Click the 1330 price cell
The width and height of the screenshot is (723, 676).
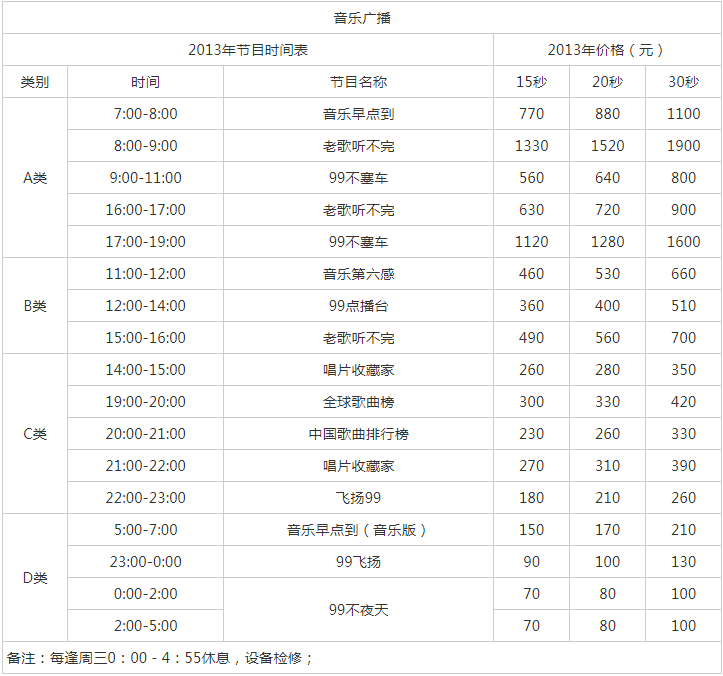pos(531,146)
